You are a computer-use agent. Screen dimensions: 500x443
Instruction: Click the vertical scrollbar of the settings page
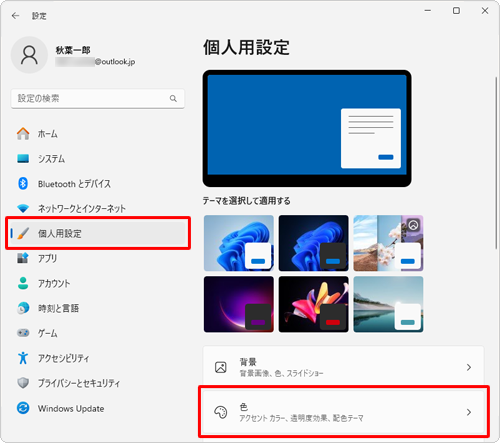pyautogui.click(x=496, y=163)
